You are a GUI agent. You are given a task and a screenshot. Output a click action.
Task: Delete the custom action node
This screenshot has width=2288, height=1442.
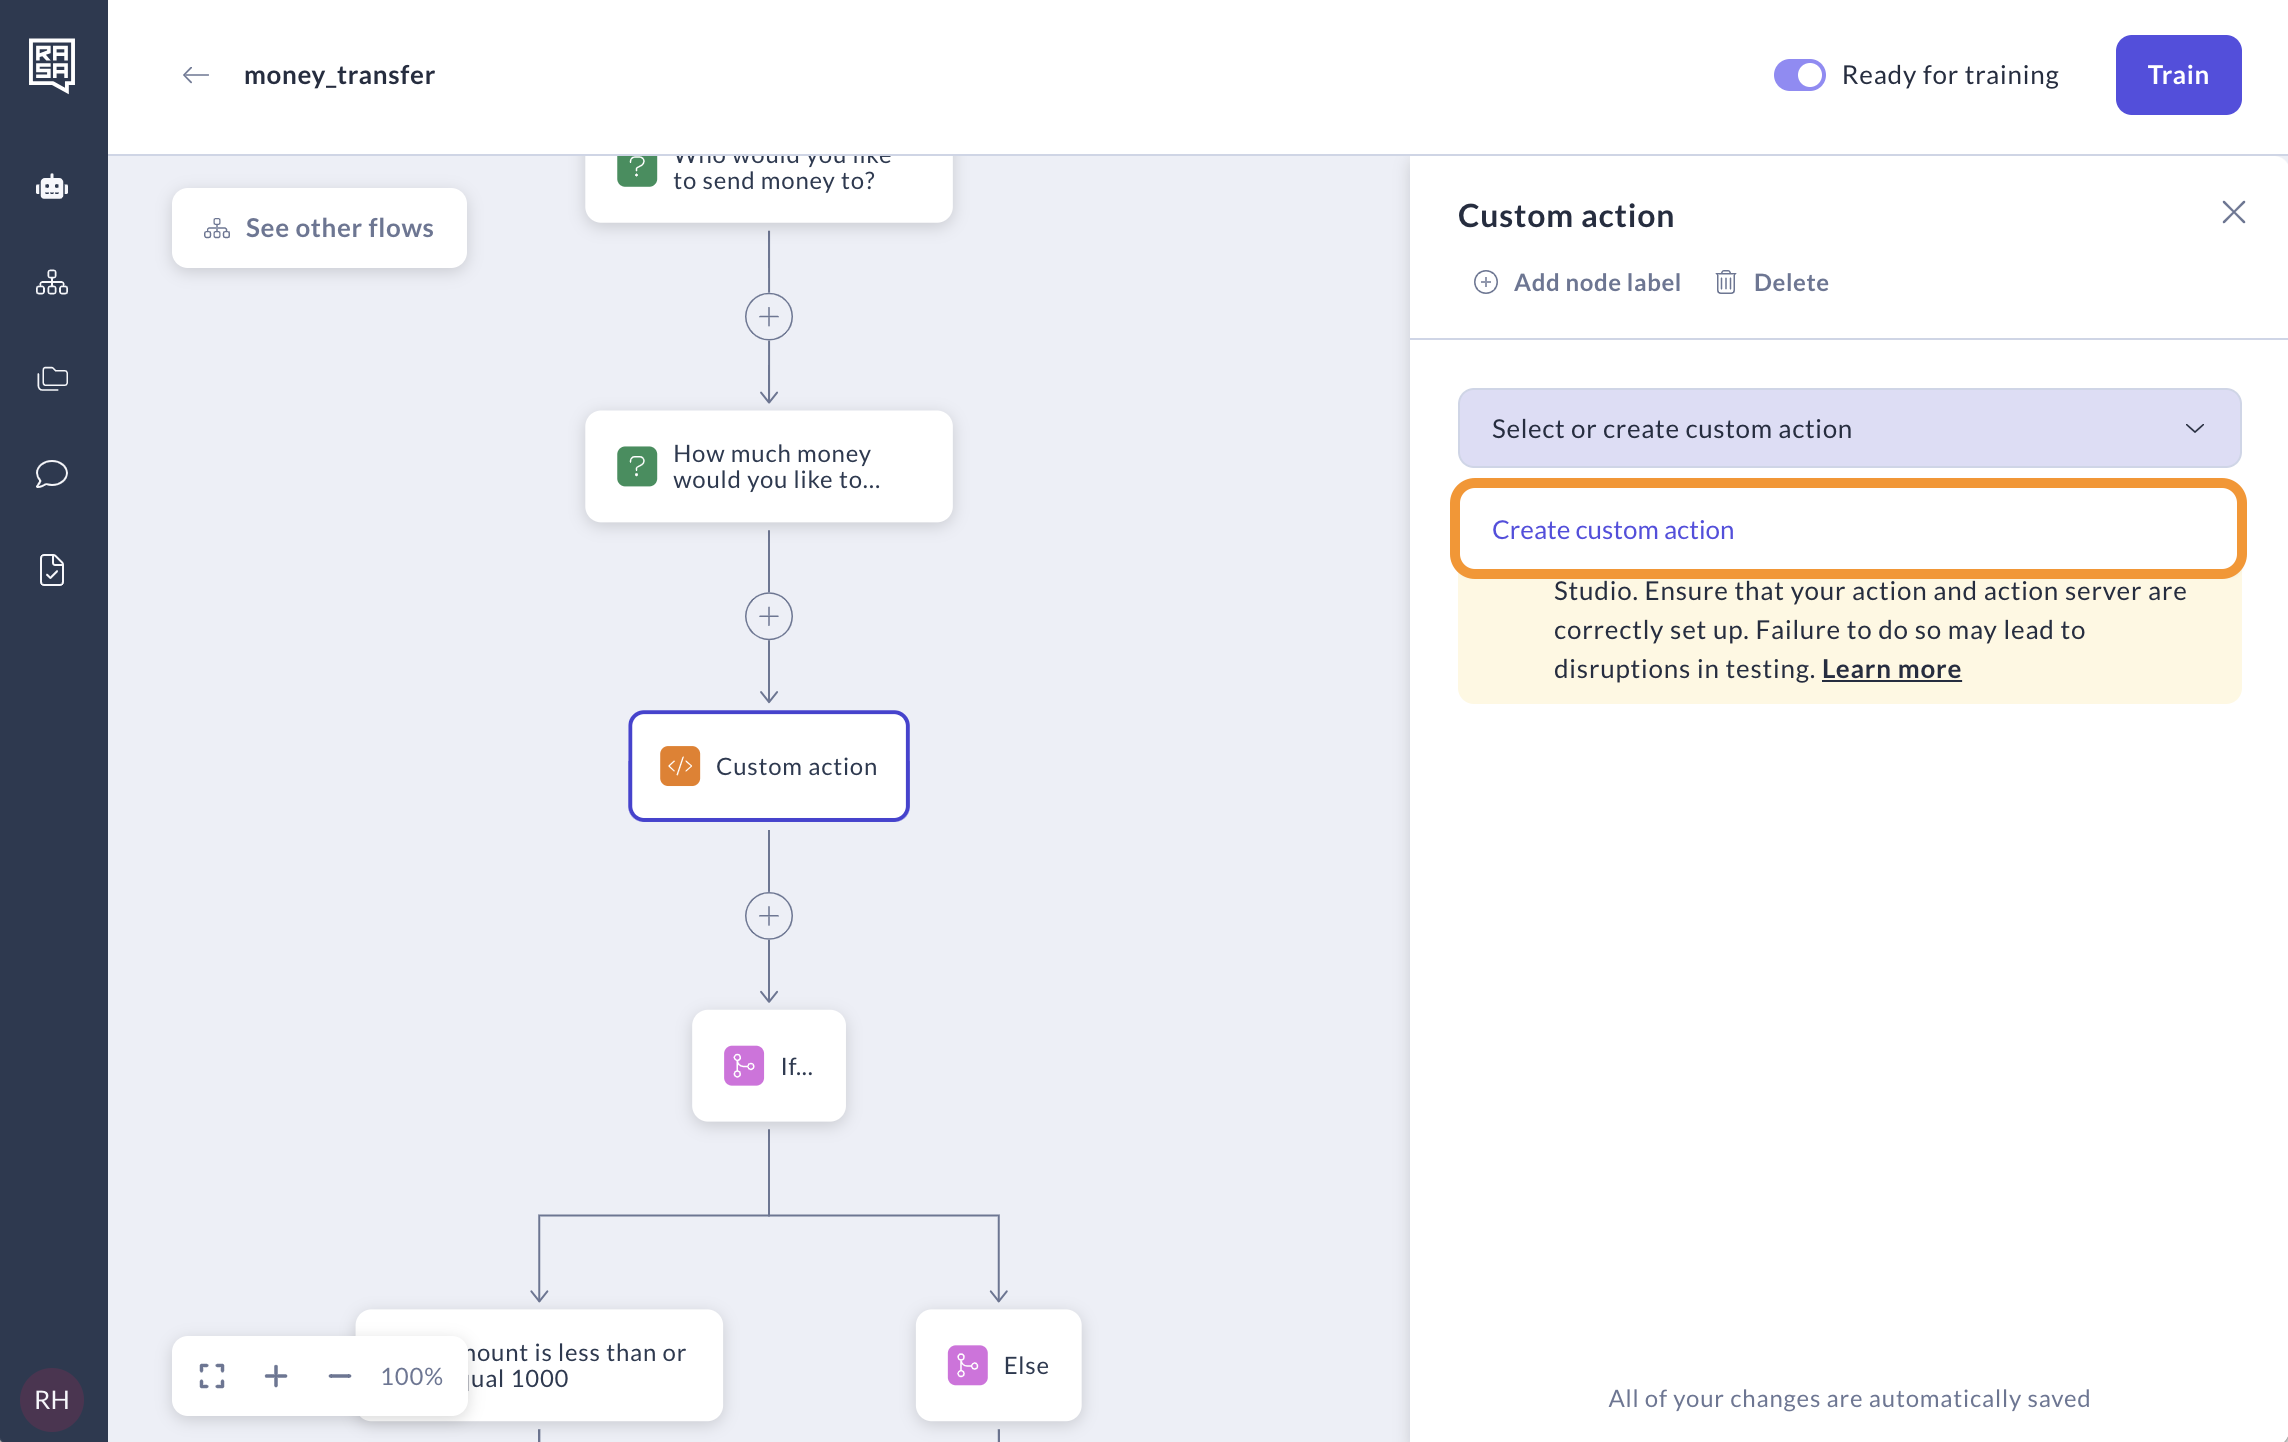[x=1772, y=283]
